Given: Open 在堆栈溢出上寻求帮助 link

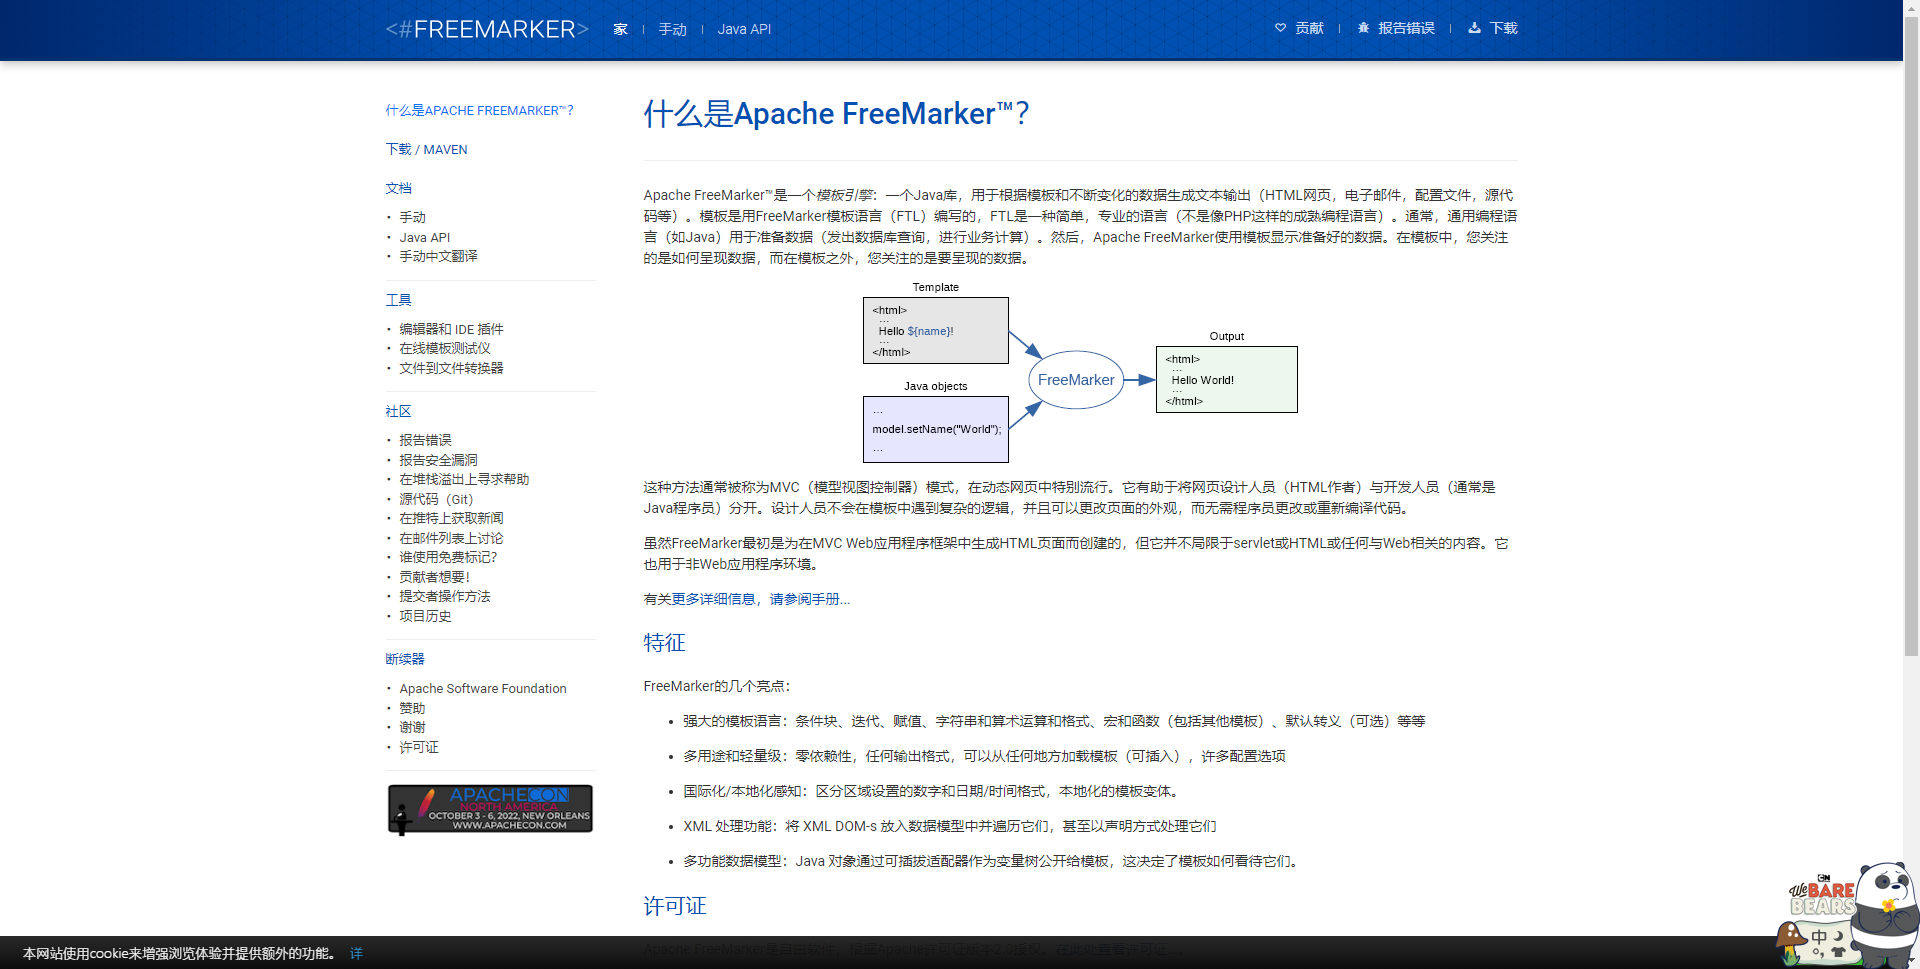Looking at the screenshot, I should 465,479.
